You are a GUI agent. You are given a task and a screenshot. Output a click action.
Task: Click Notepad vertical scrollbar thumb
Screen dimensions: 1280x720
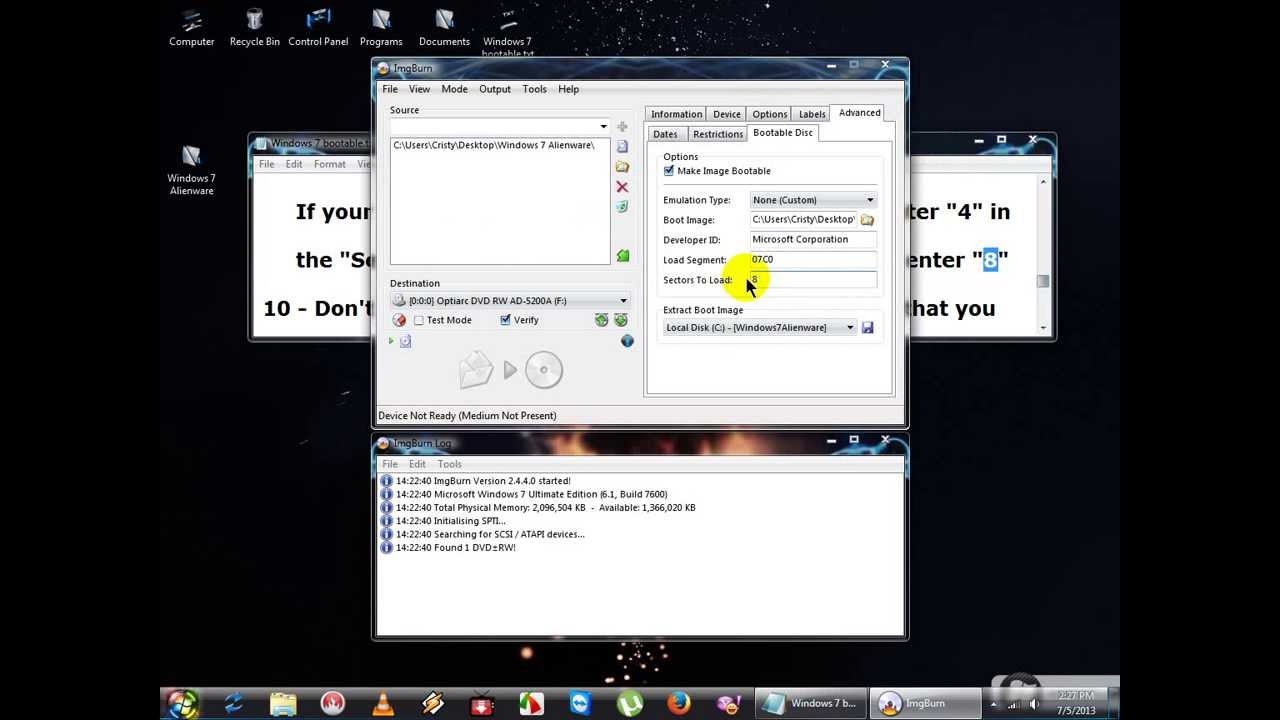[1043, 281]
